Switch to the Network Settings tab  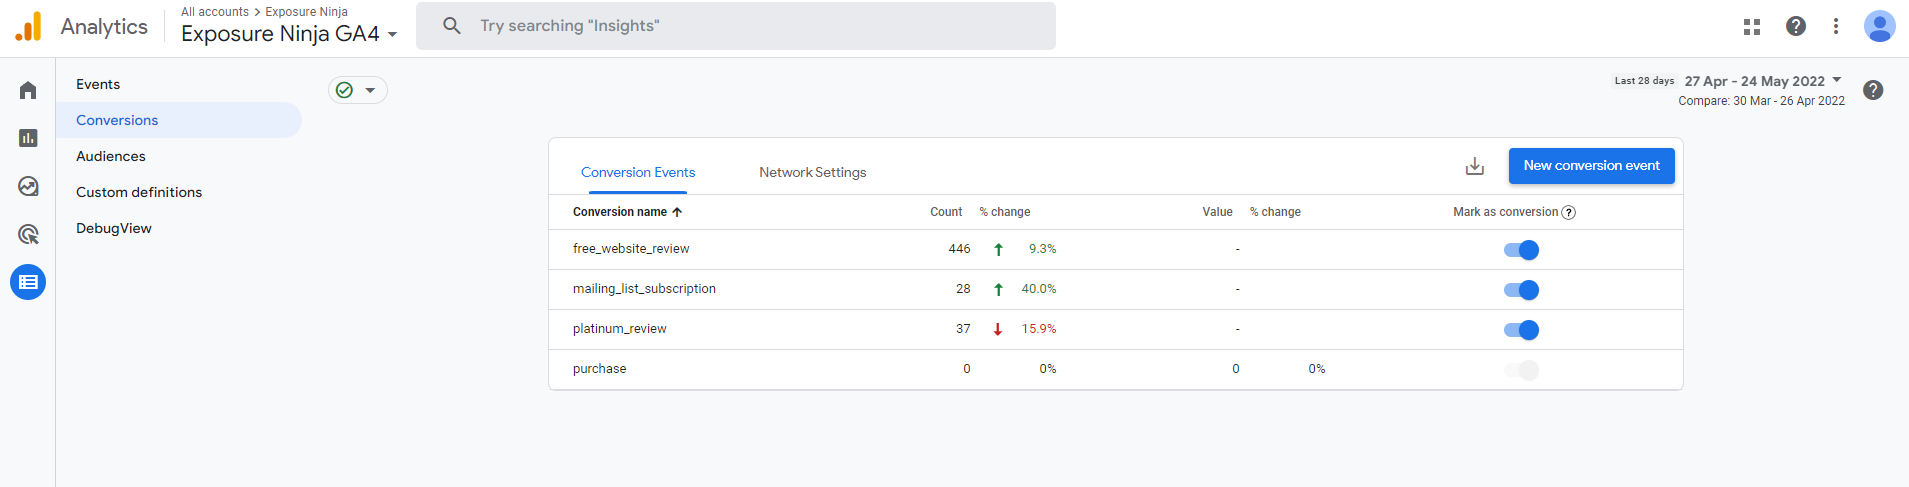812,172
